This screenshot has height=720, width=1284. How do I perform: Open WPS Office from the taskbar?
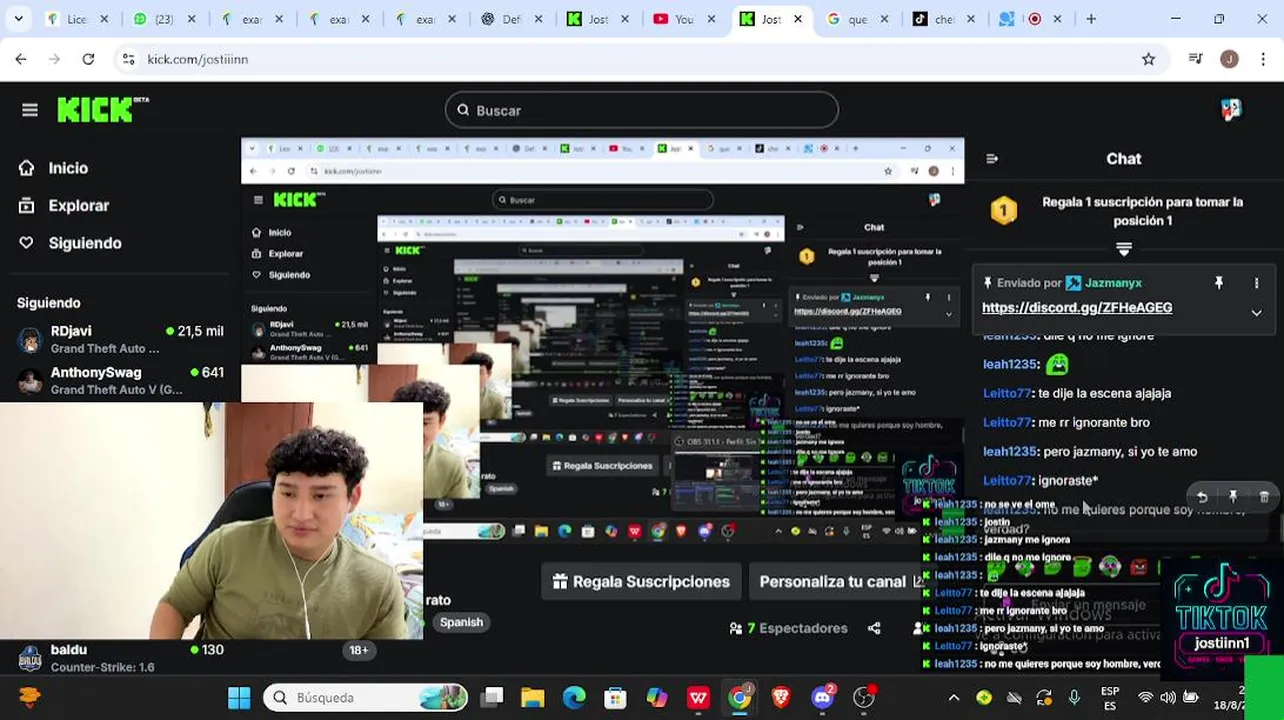click(x=698, y=697)
